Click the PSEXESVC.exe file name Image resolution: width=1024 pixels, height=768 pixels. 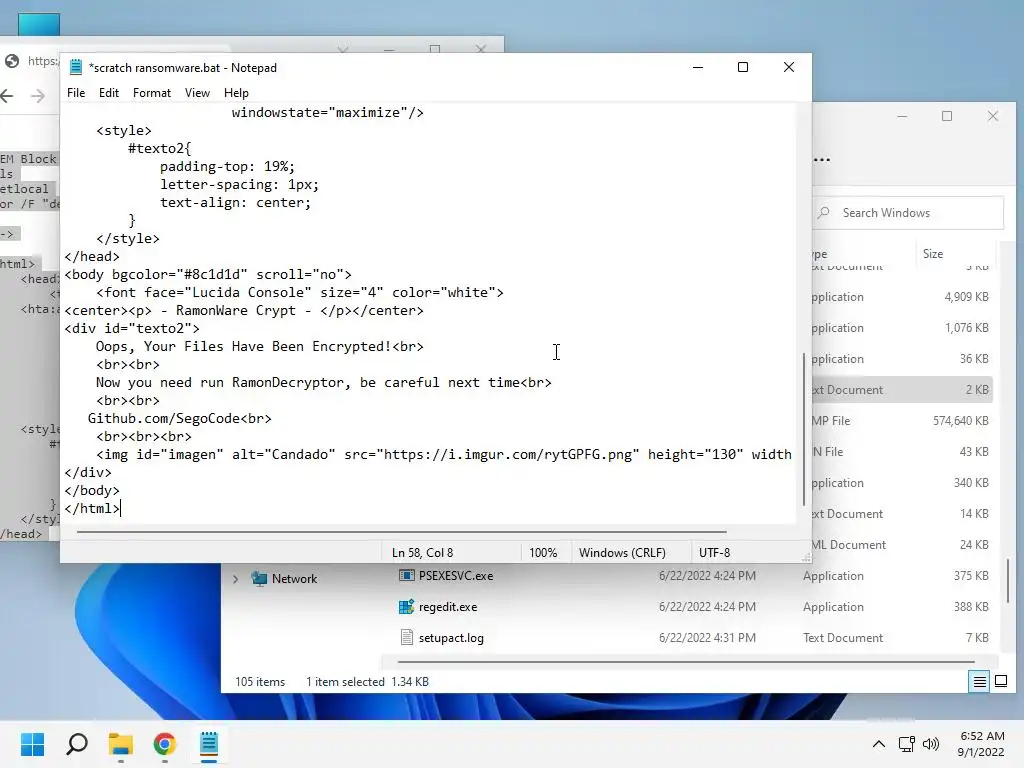(x=456, y=575)
